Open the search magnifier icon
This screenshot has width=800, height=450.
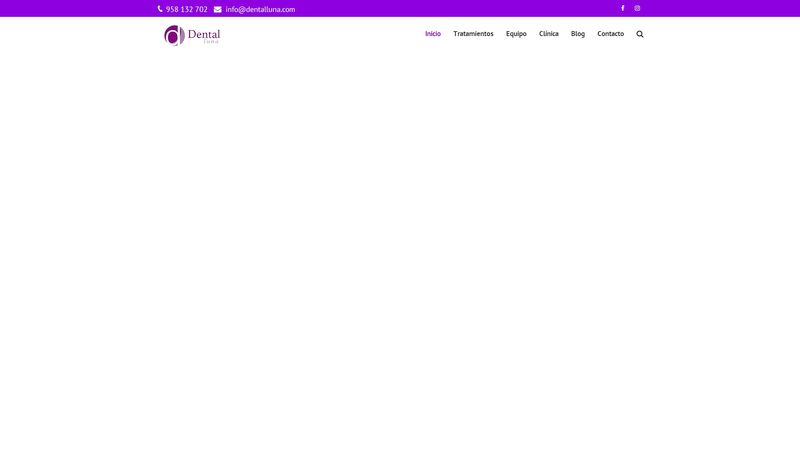(640, 34)
